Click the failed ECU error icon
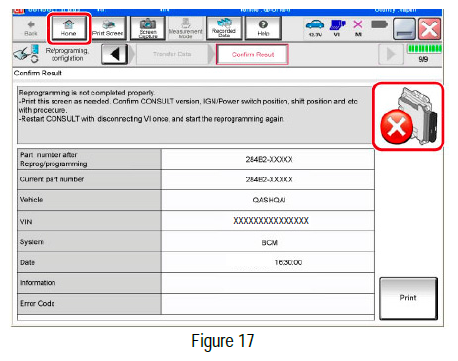 tap(408, 116)
